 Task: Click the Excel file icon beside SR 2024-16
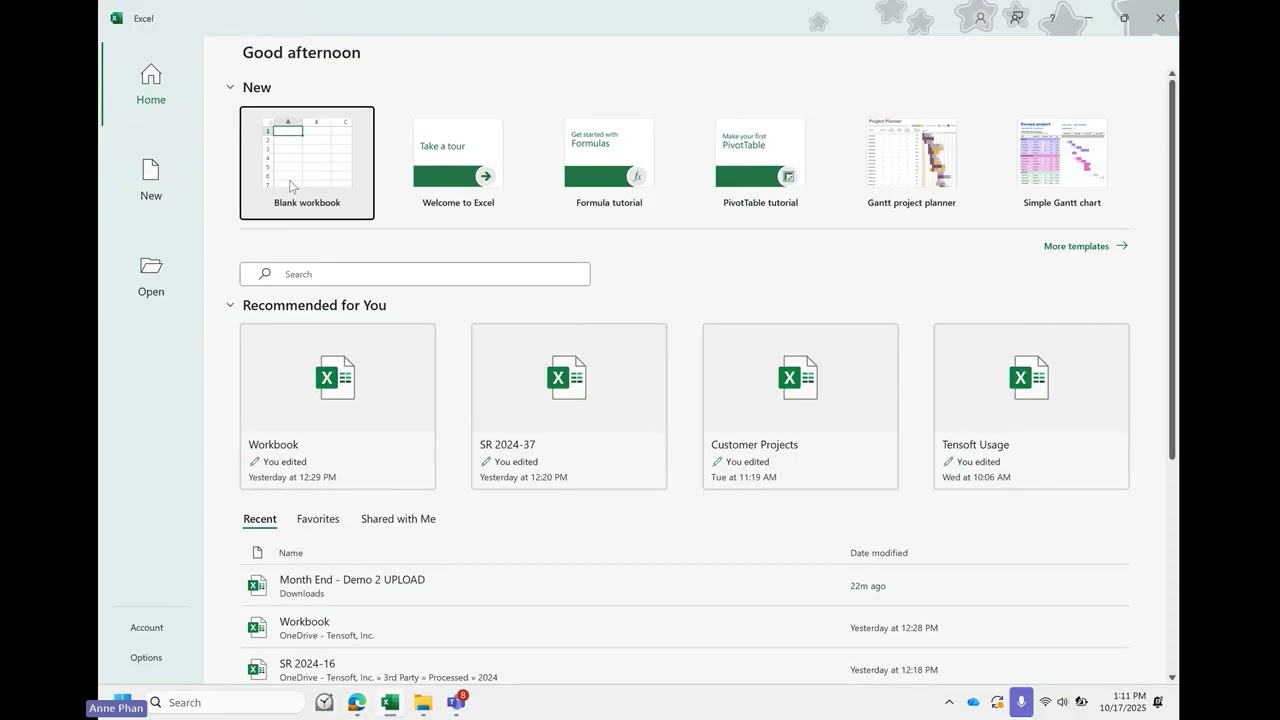257,669
